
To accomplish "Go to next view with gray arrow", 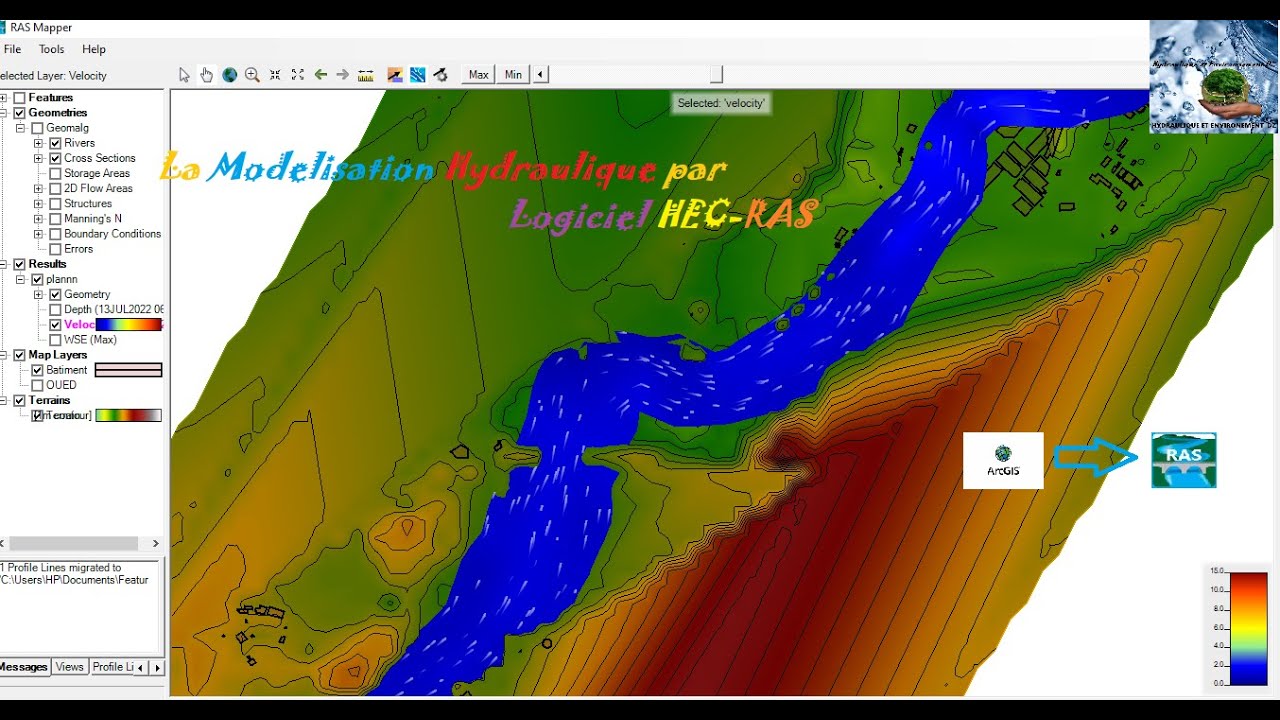I will pos(343,75).
